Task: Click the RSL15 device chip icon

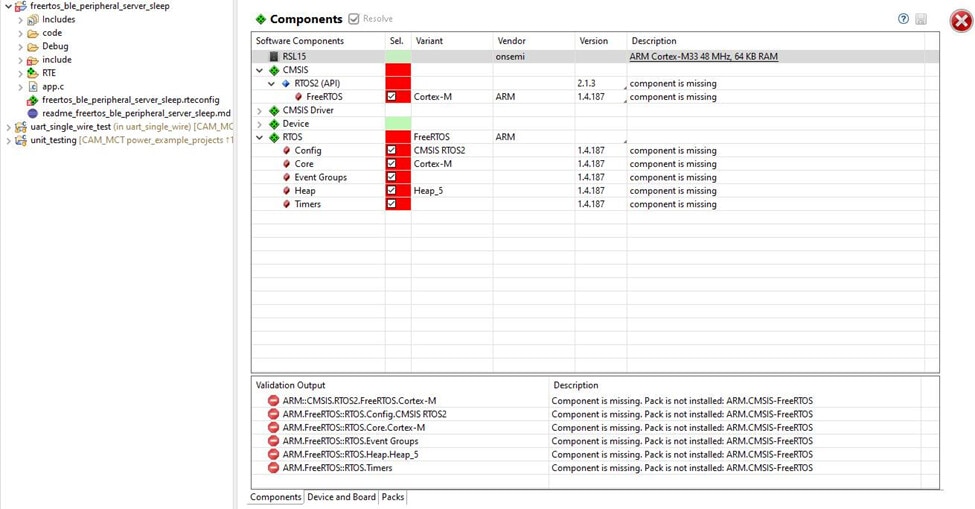Action: point(274,57)
